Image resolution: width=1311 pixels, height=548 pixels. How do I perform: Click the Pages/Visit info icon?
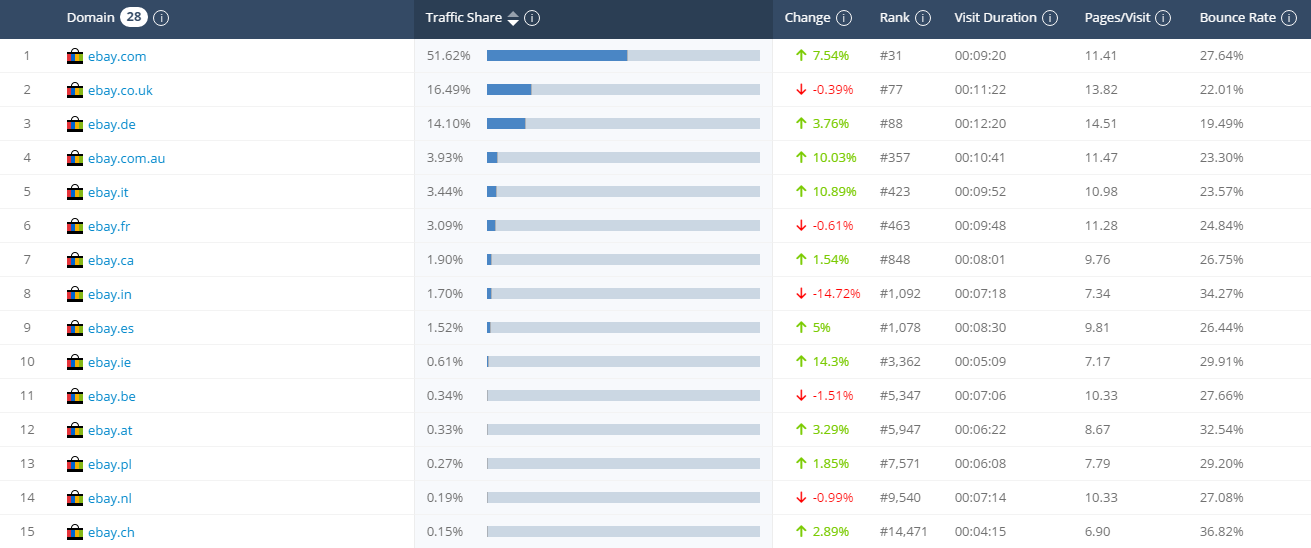[1164, 18]
